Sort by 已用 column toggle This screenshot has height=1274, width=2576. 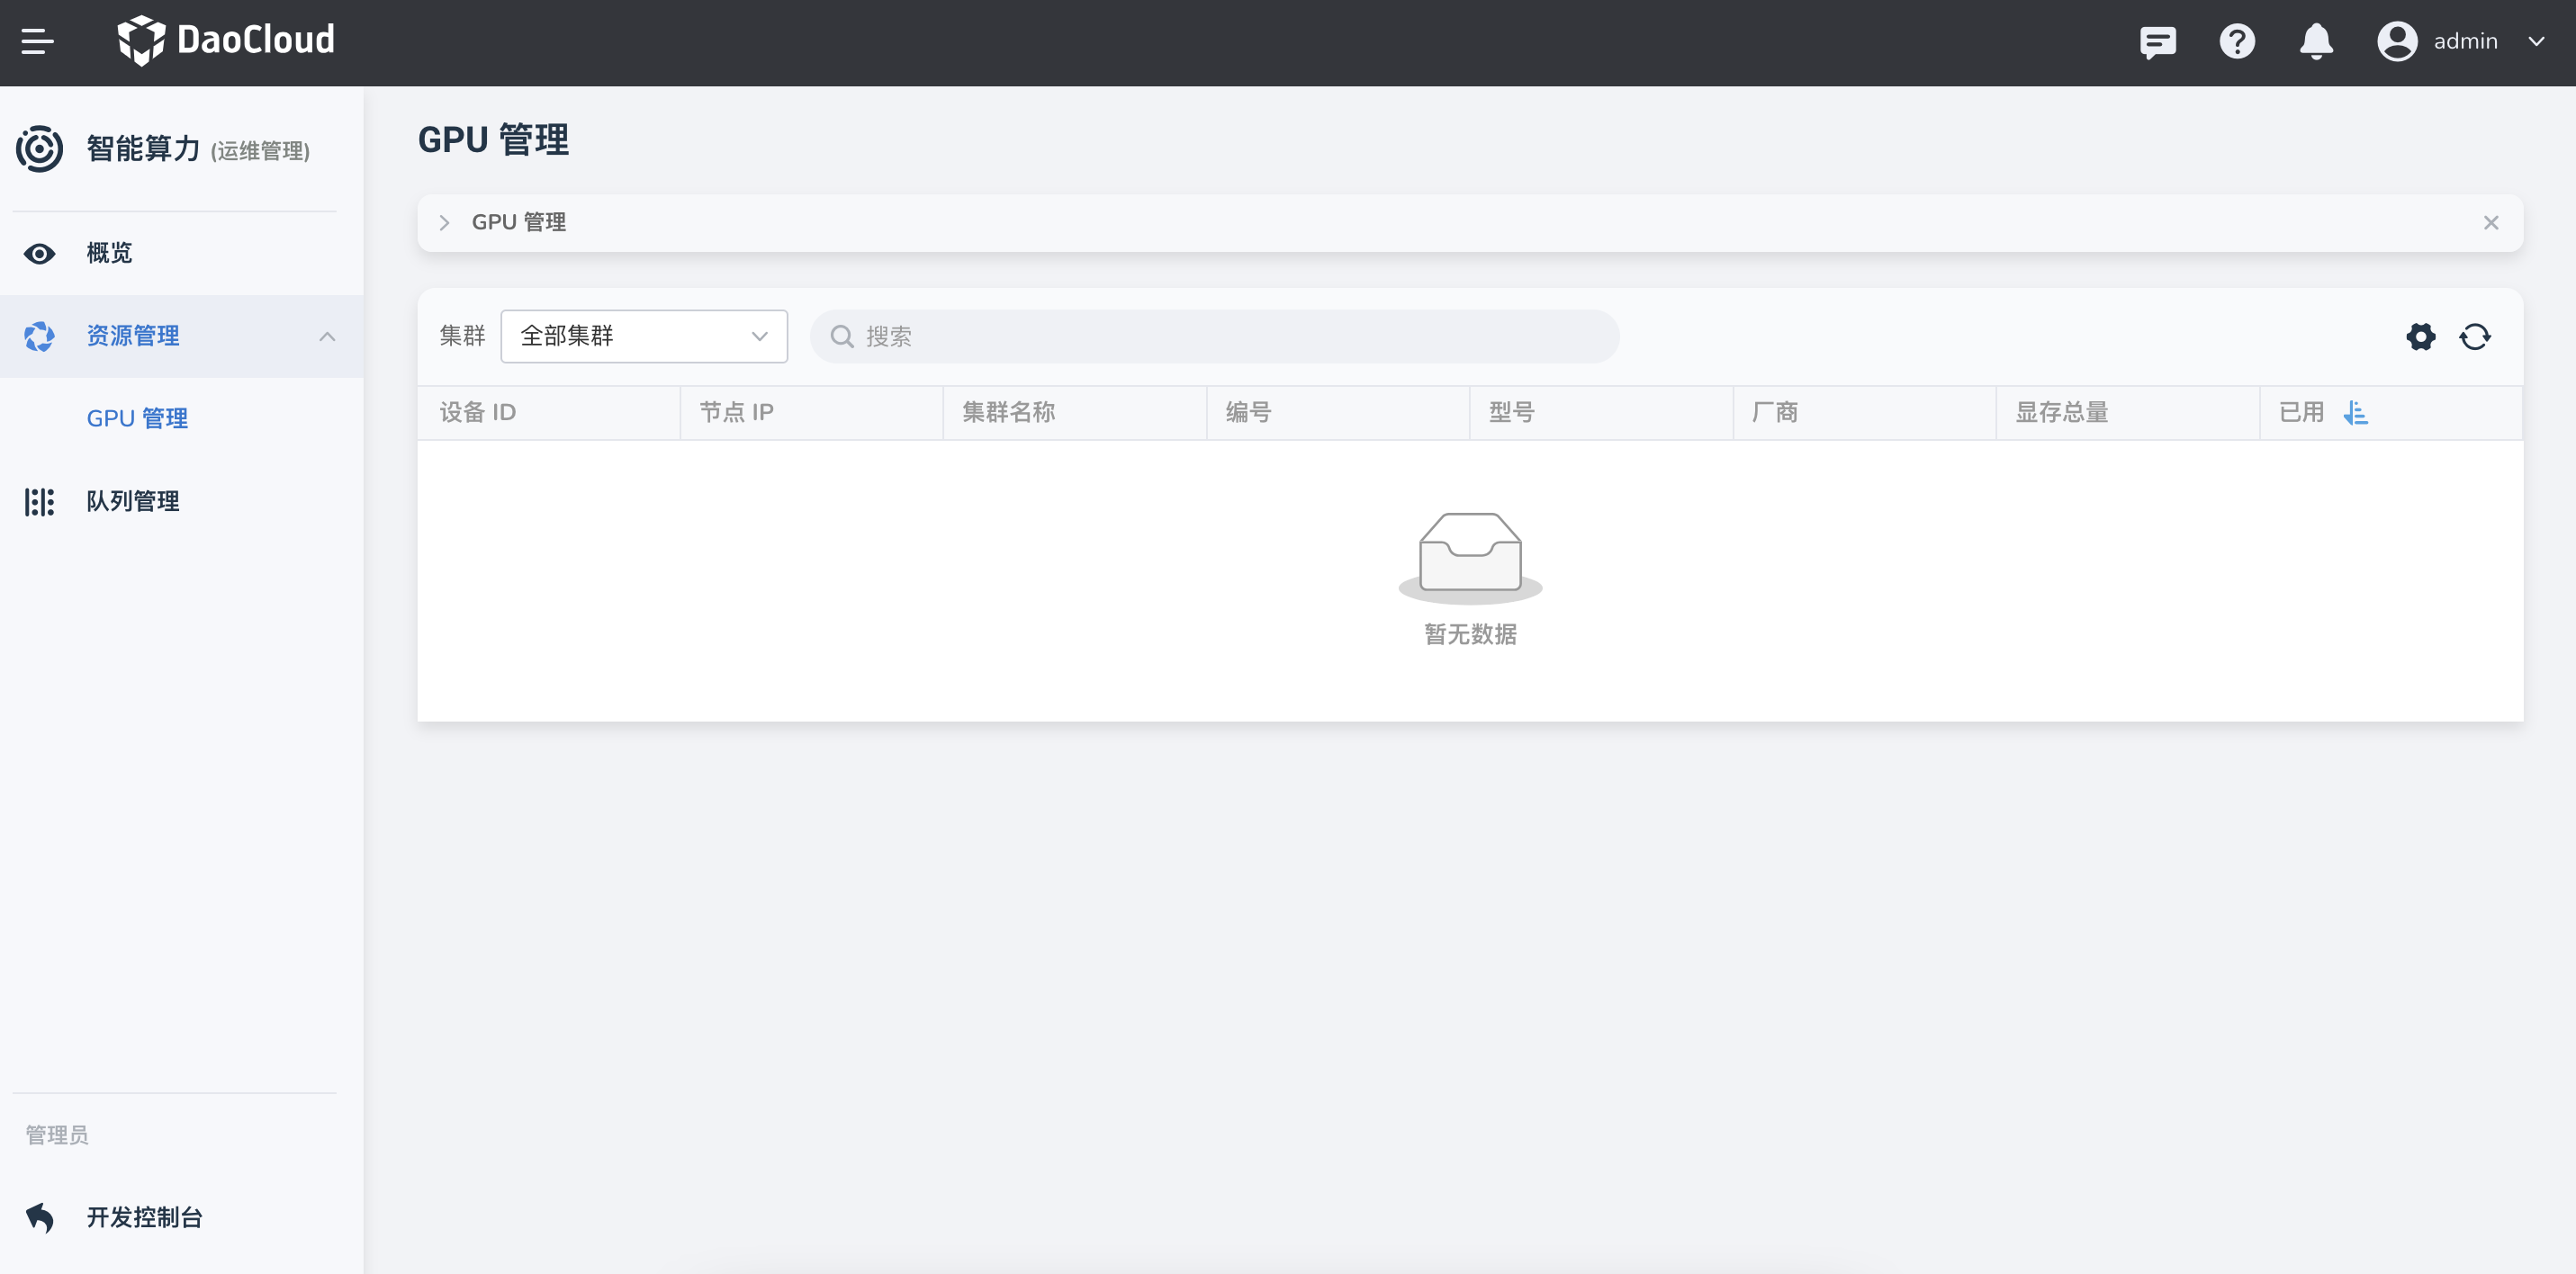[2357, 412]
